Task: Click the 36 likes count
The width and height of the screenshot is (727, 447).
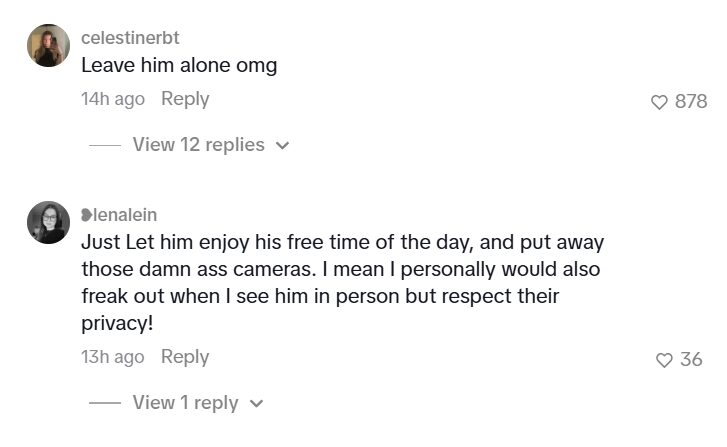Action: pos(691,359)
